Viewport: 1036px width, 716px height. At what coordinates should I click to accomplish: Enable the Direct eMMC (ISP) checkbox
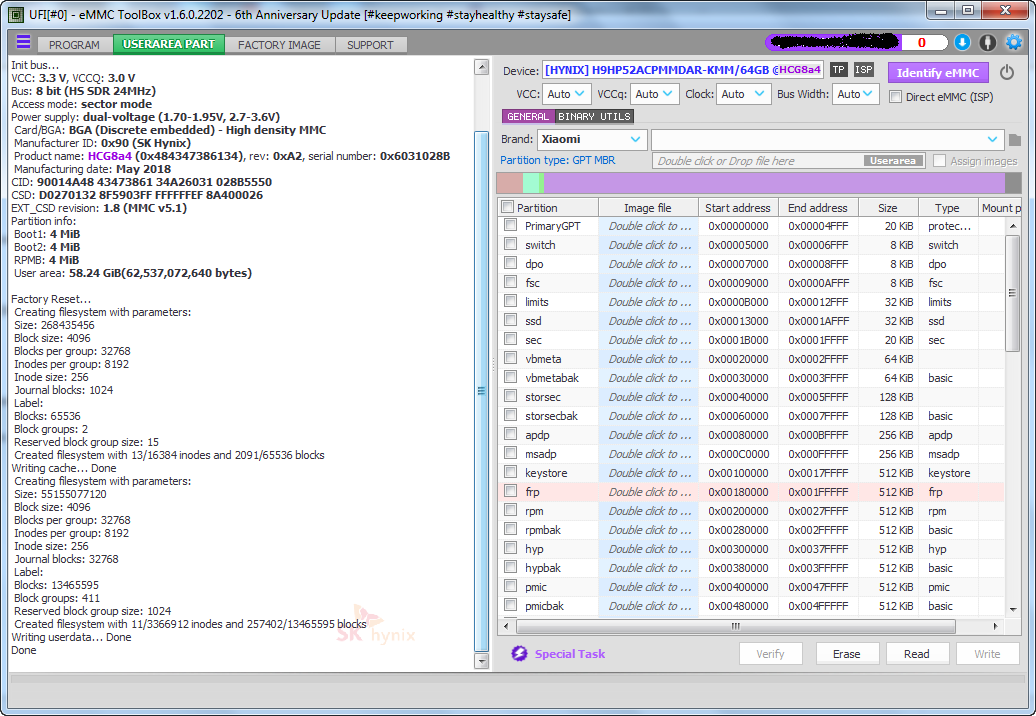coord(896,97)
